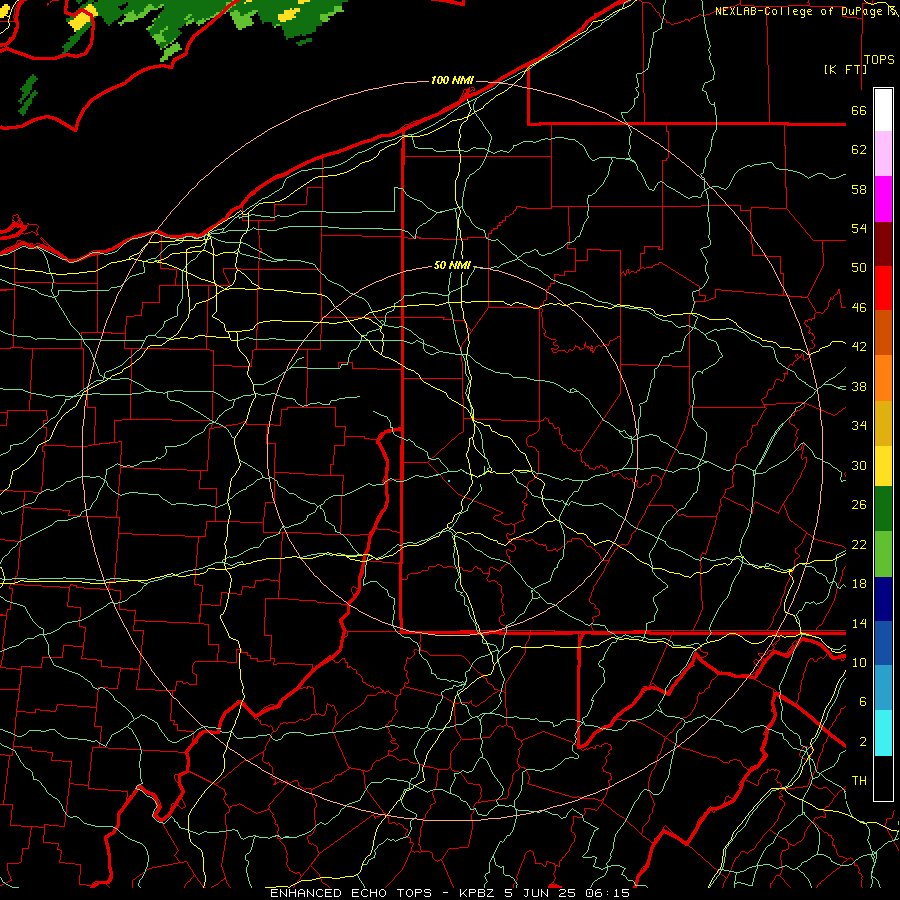Click the 5 JUN 25 date stamp

pos(542,893)
